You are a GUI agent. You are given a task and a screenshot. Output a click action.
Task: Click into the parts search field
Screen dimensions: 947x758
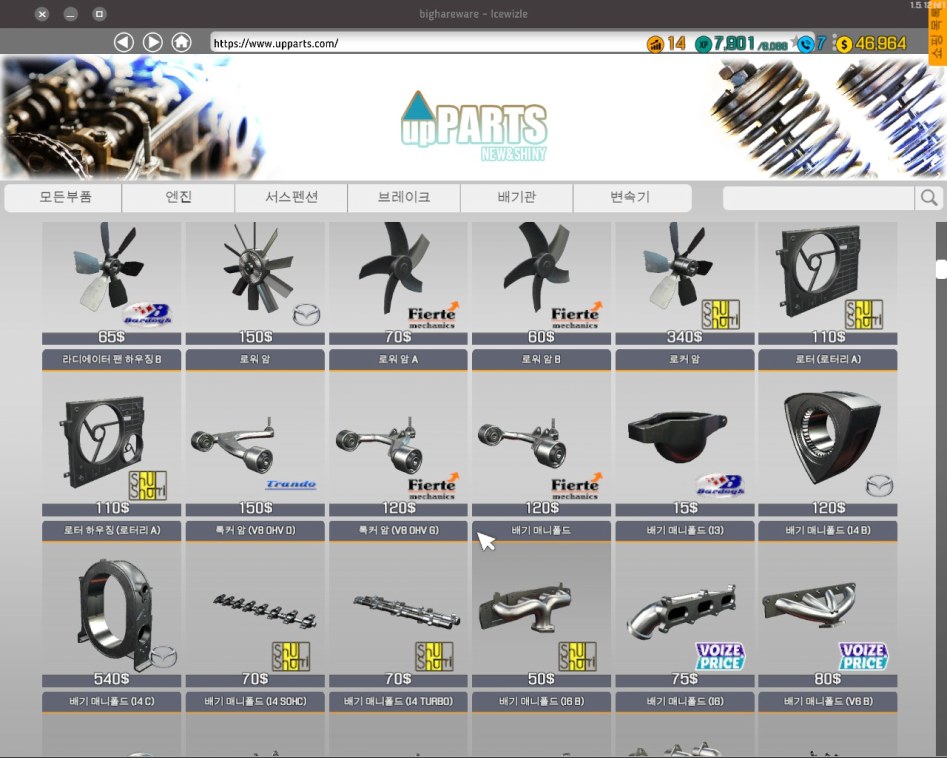(x=818, y=198)
